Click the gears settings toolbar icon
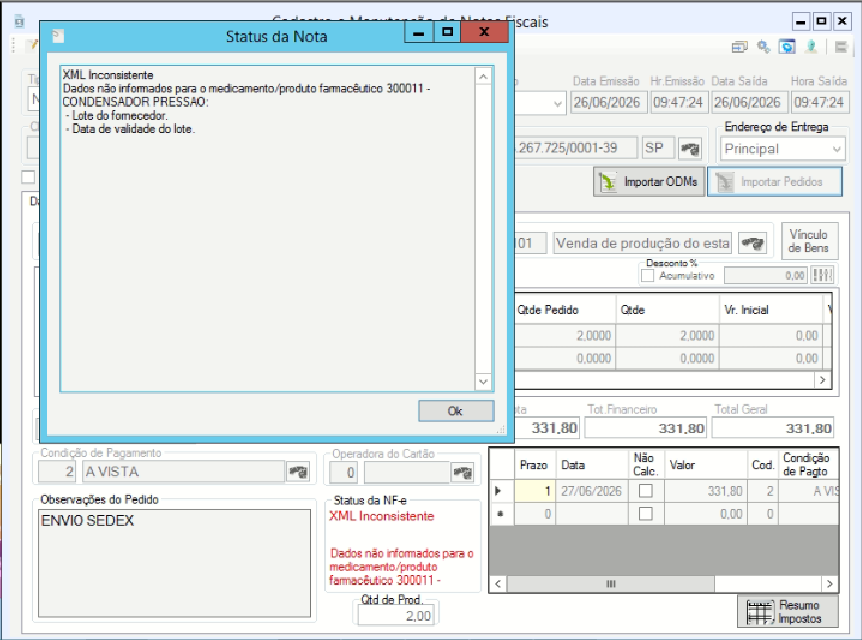The image size is (862, 640). (x=763, y=47)
